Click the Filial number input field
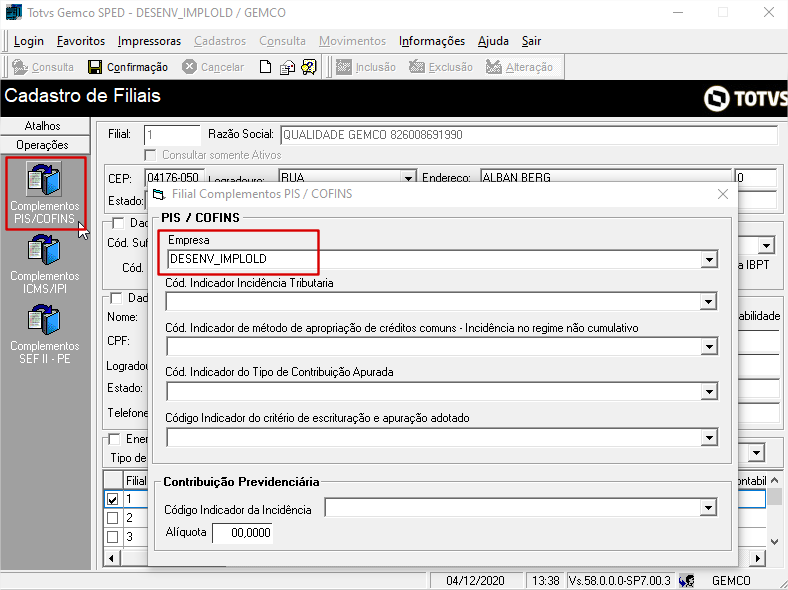 click(172, 135)
